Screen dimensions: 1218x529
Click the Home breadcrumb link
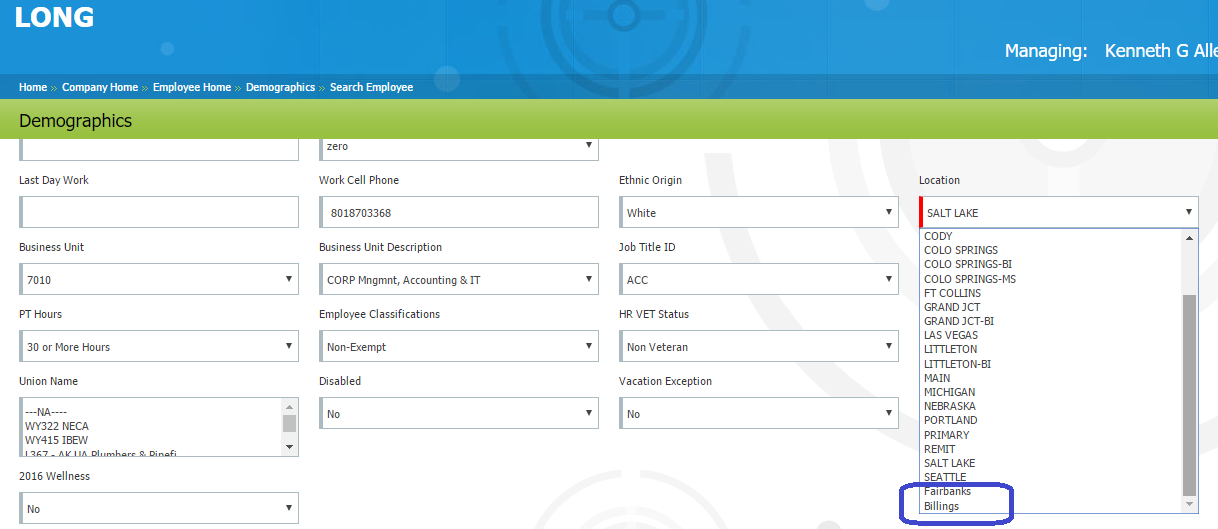coord(32,88)
